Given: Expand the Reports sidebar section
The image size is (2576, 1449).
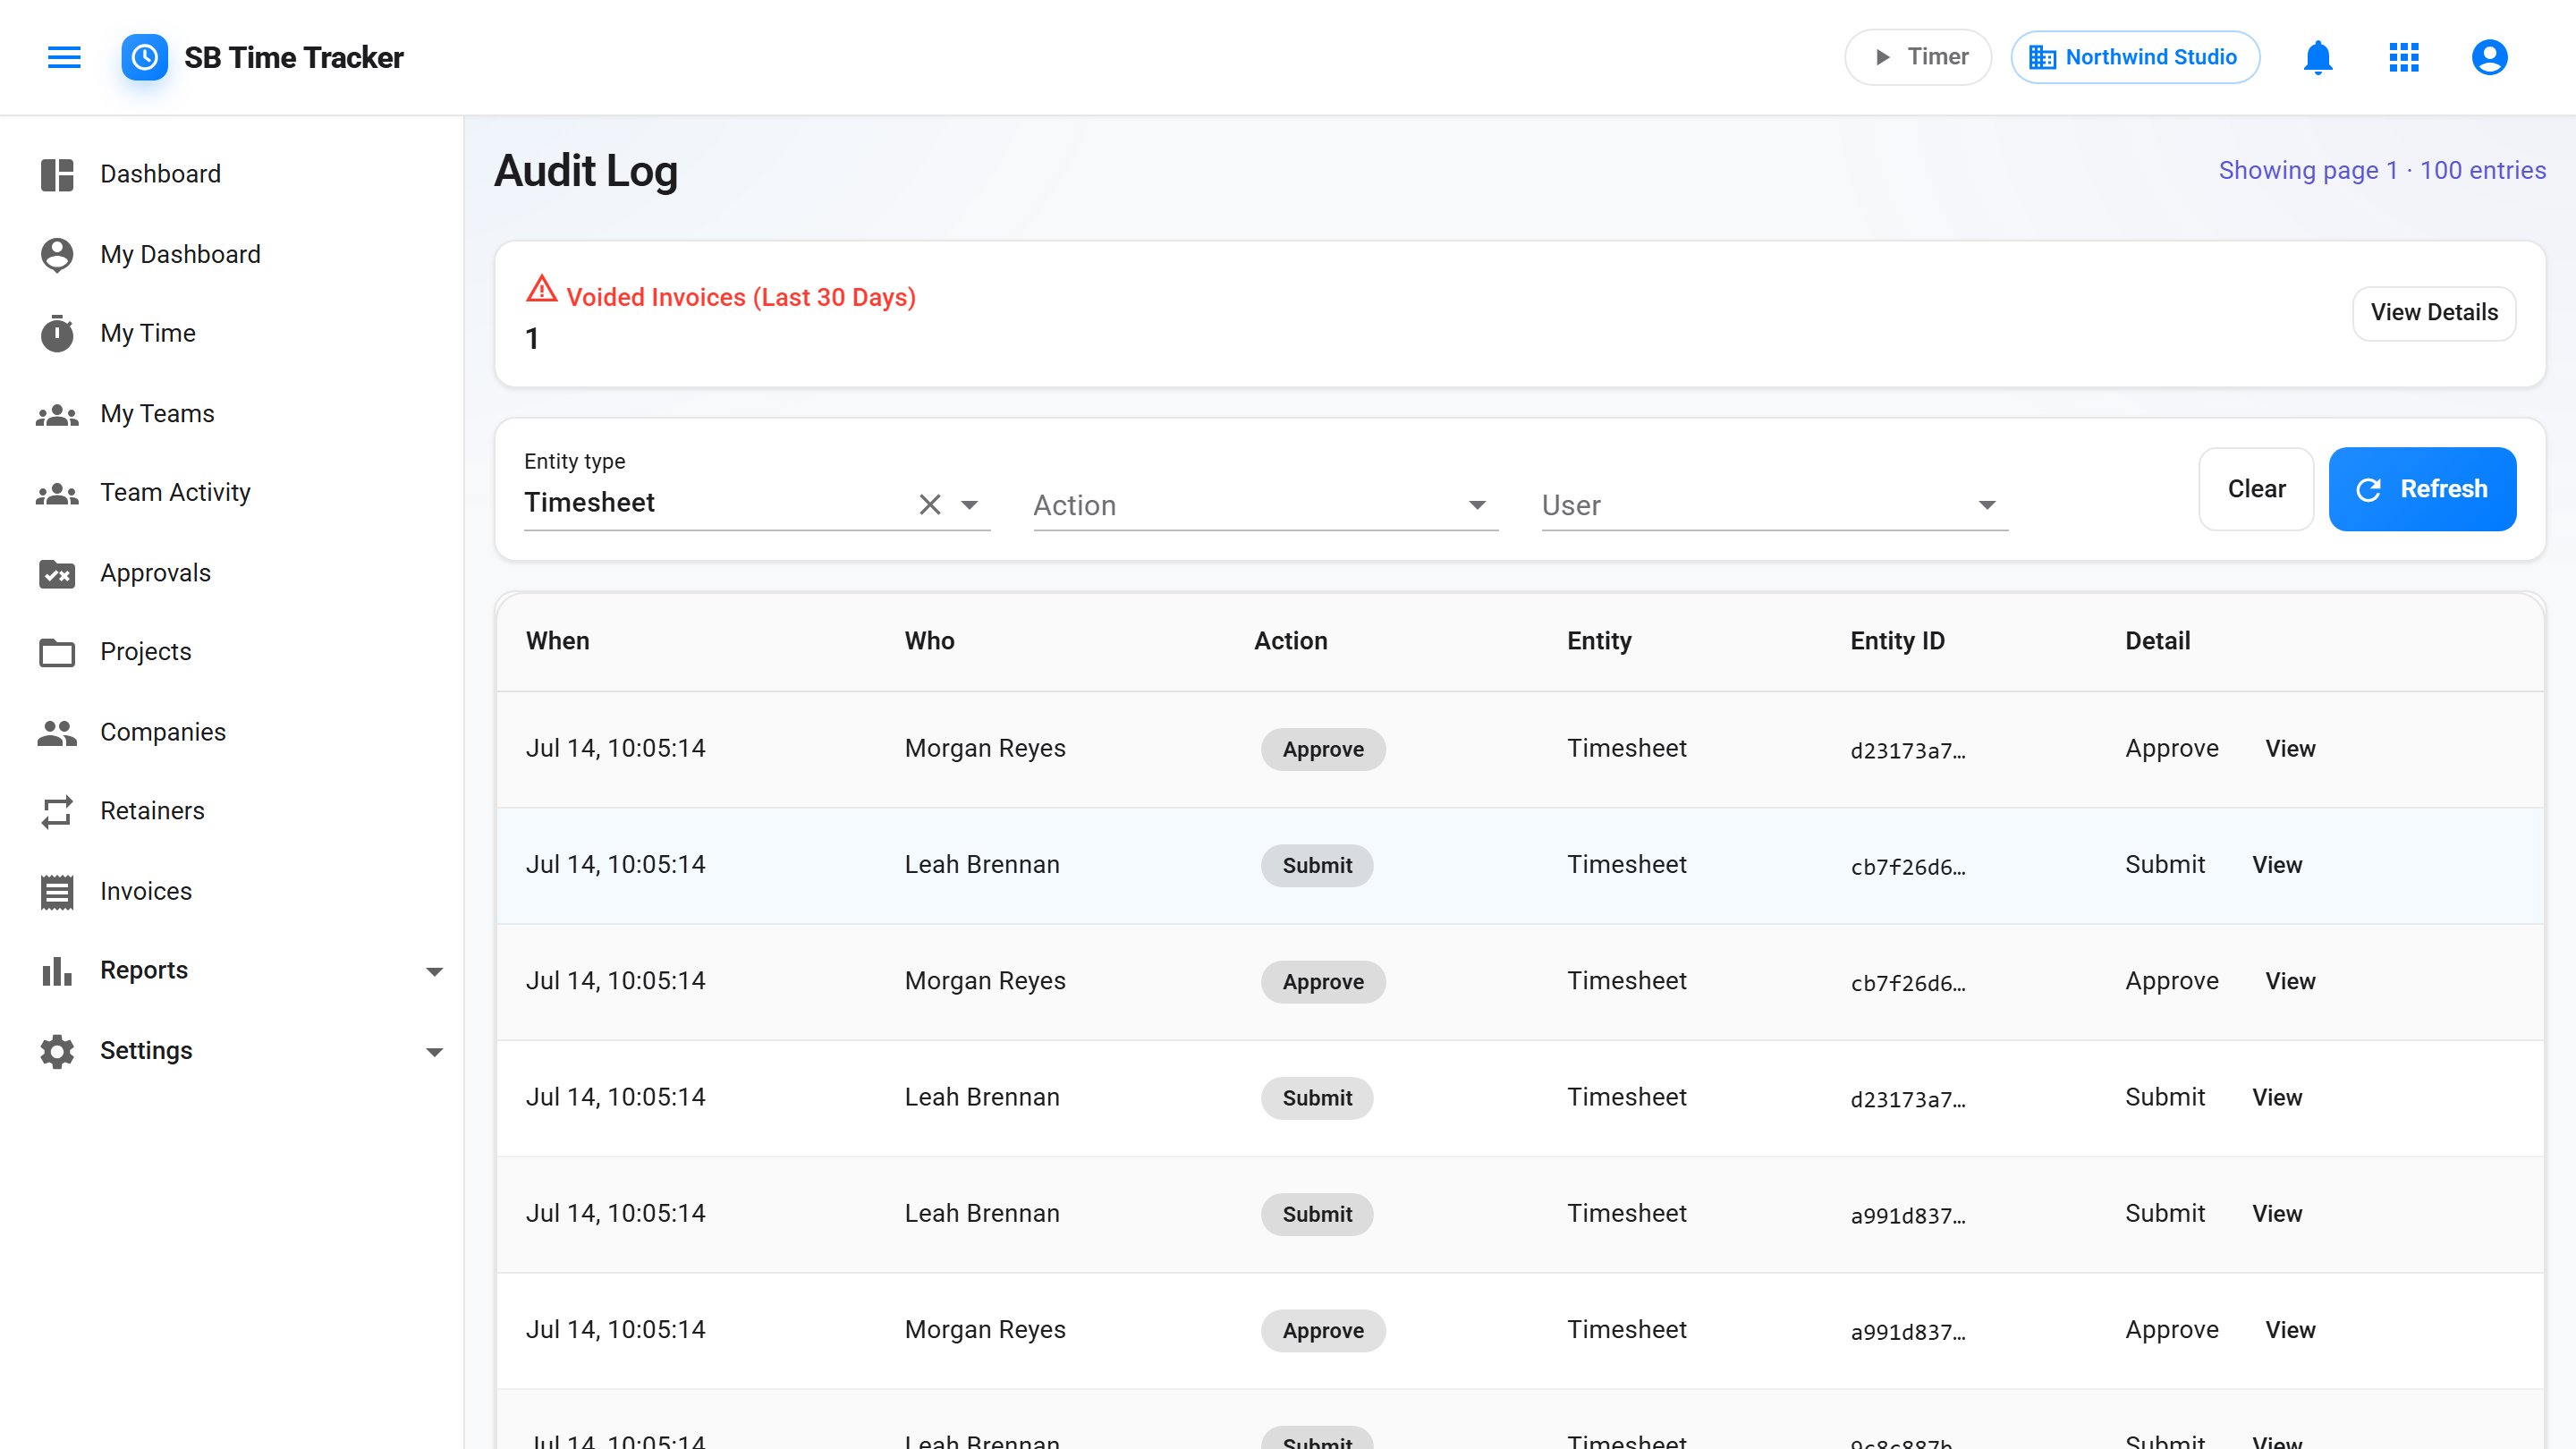Looking at the screenshot, I should pos(434,971).
